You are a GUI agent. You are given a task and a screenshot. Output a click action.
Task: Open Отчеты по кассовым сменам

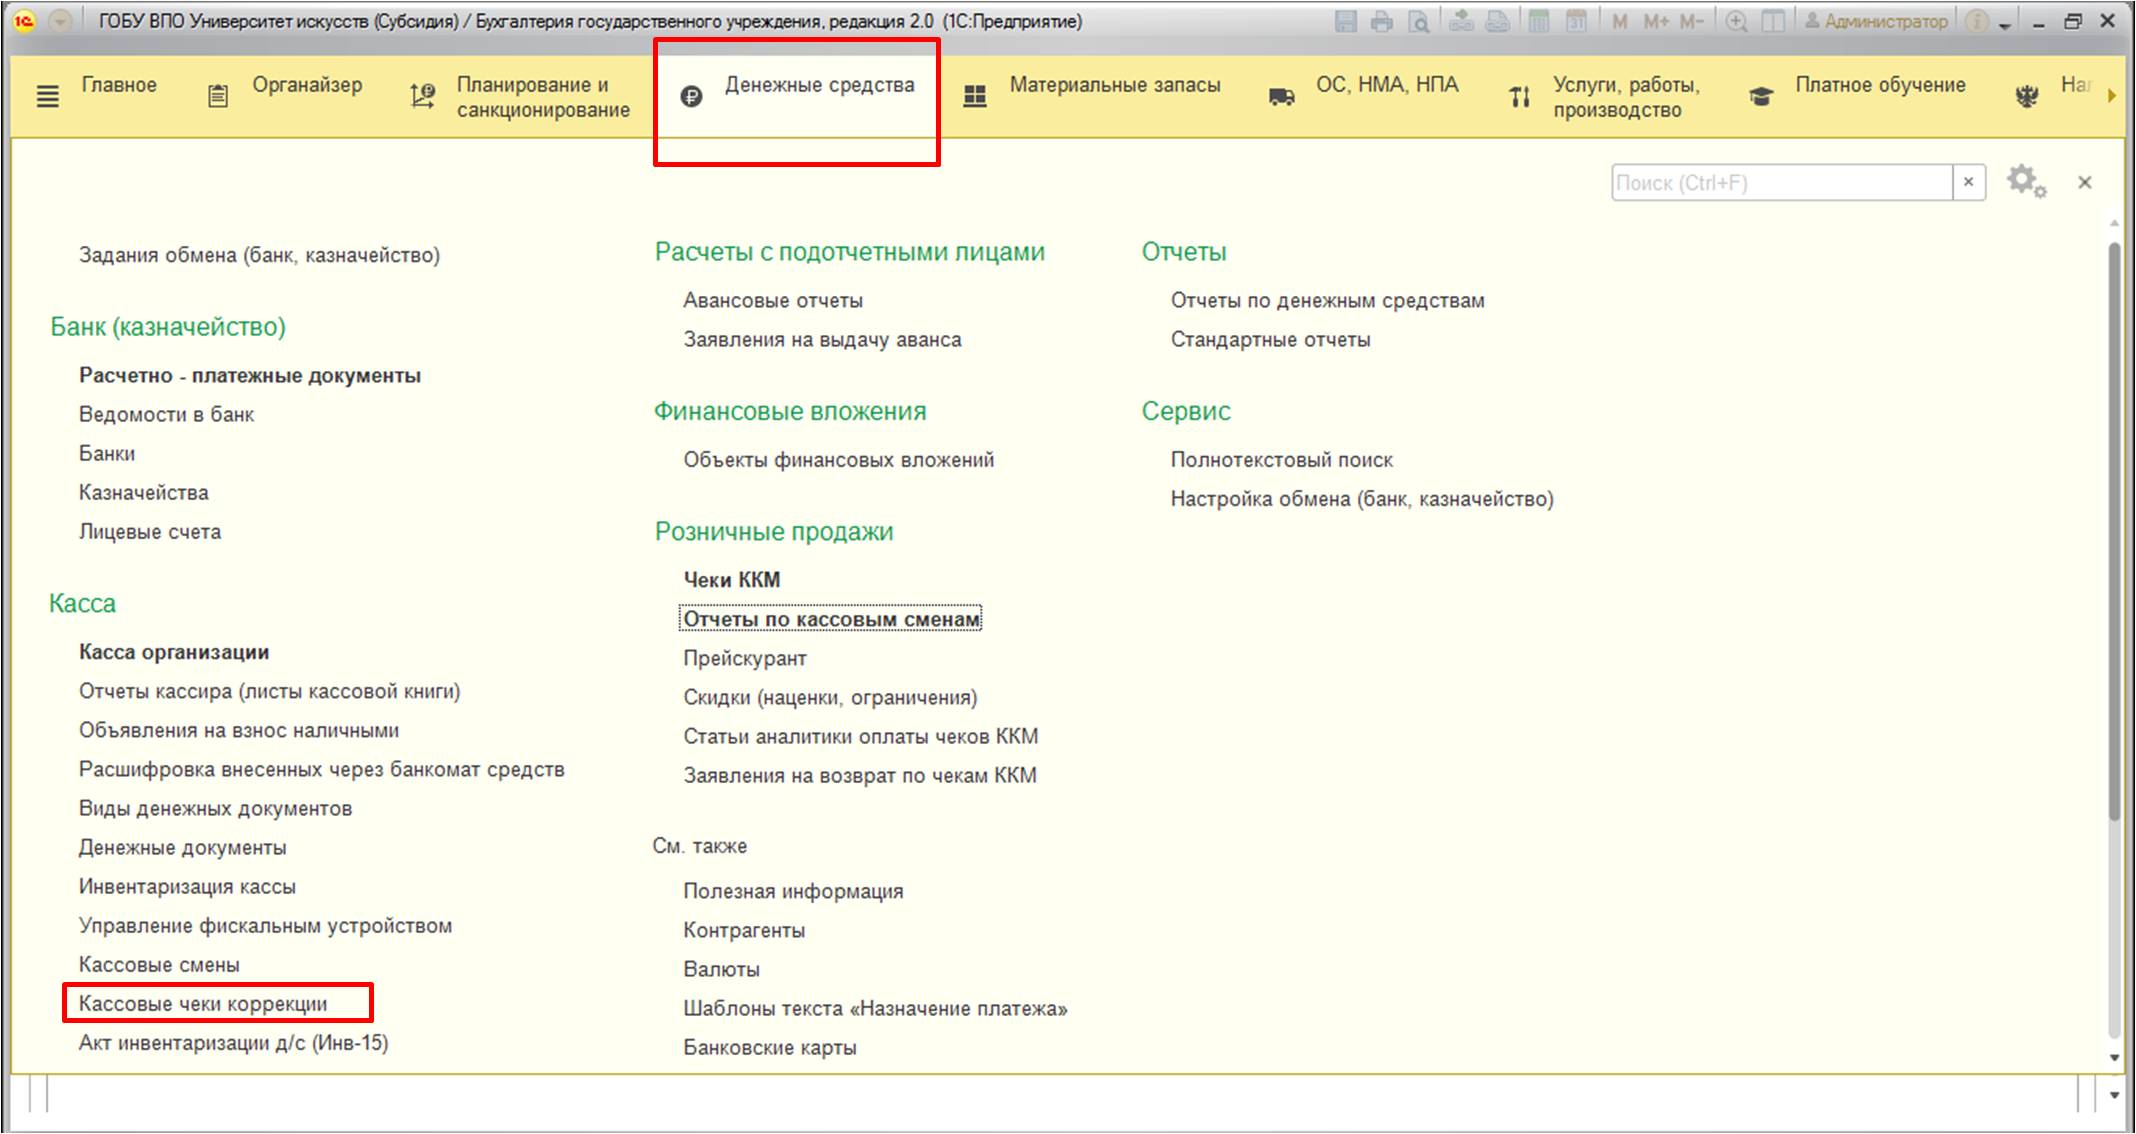click(x=831, y=619)
